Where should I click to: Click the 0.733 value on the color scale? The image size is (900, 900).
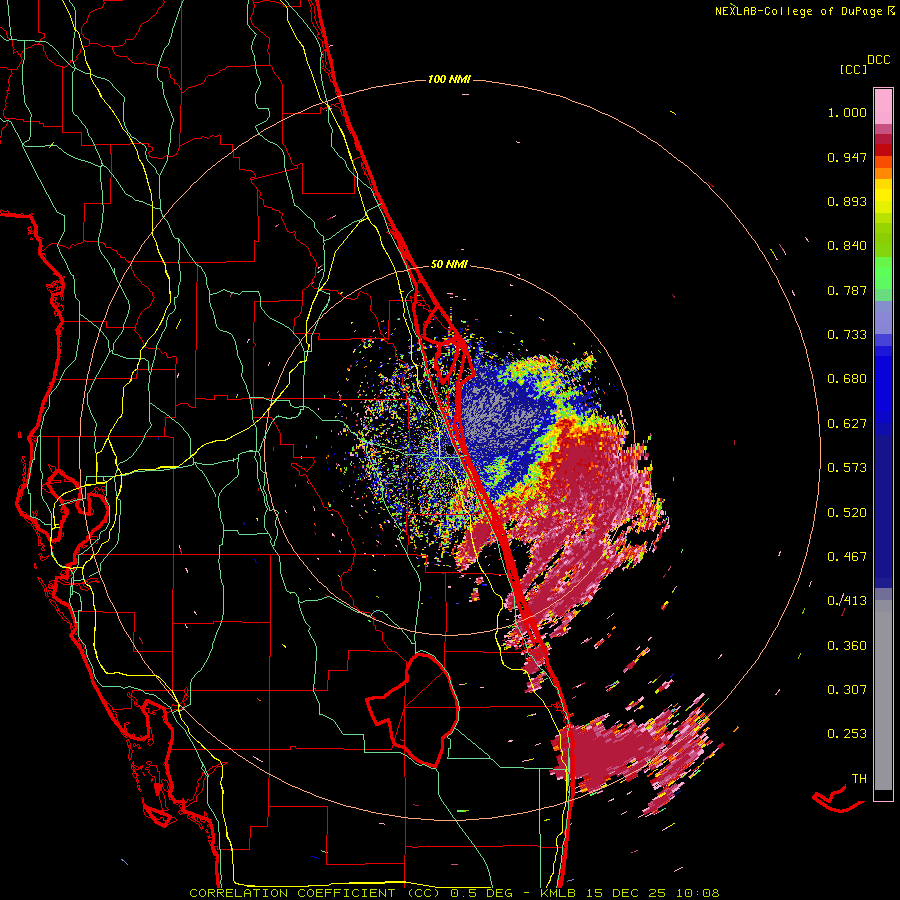tap(847, 335)
